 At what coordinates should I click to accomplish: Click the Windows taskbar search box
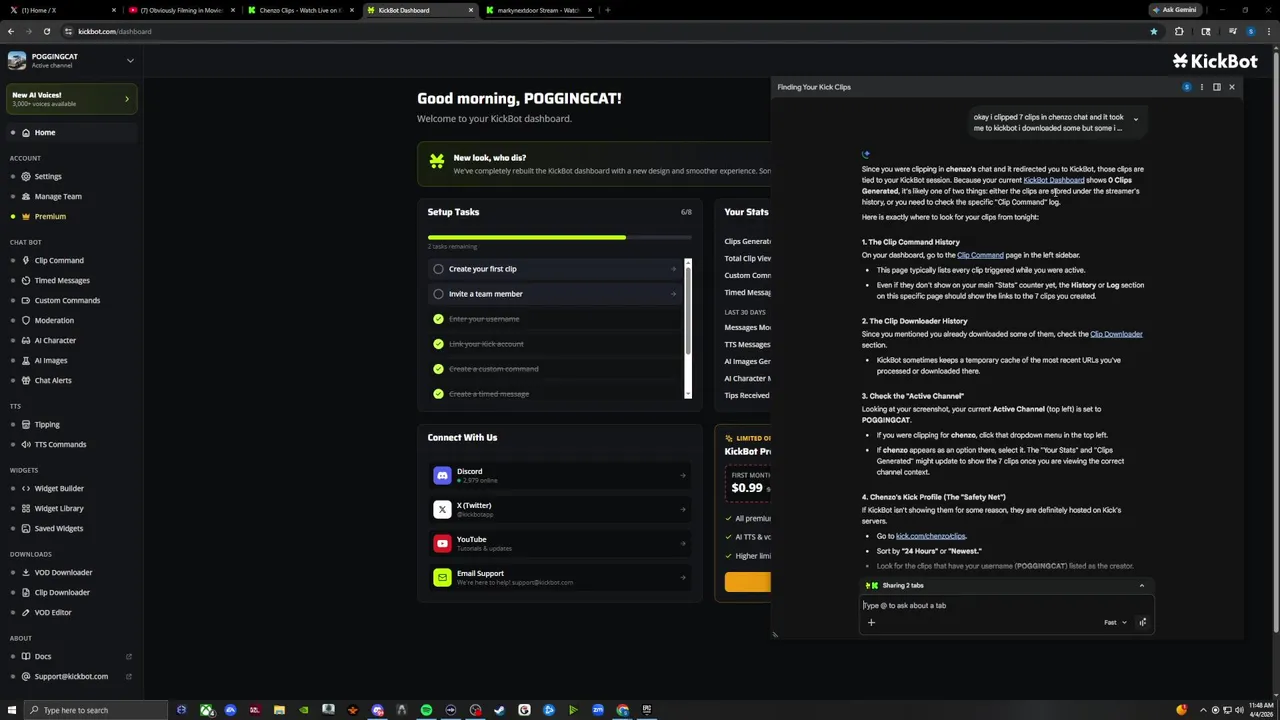coord(96,710)
